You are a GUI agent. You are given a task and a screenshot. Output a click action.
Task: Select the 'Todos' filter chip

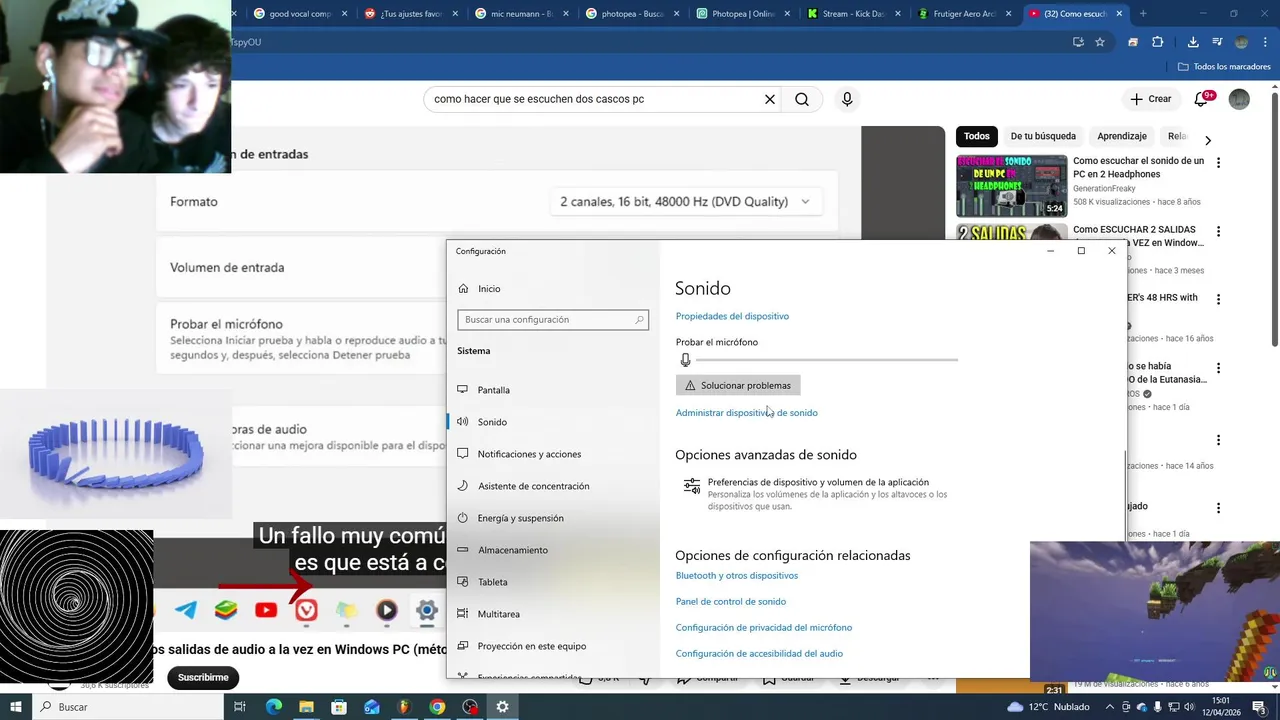click(977, 136)
